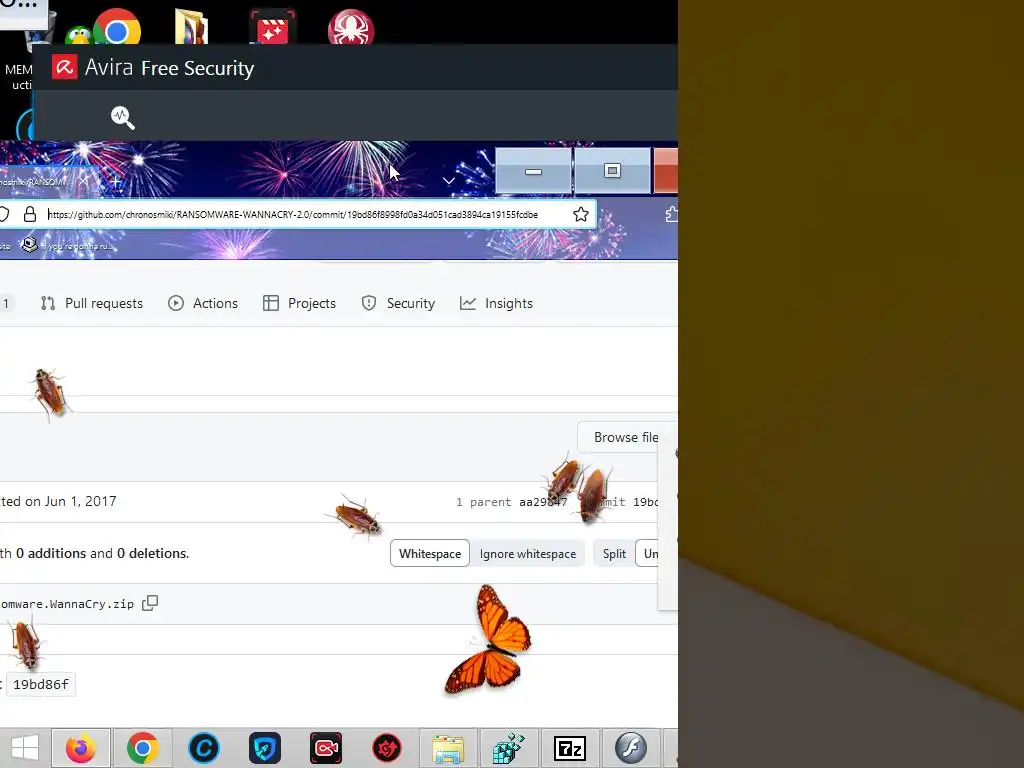This screenshot has width=1024, height=768.
Task: Click the 19bd86f commit hash chip
Action: (40, 684)
